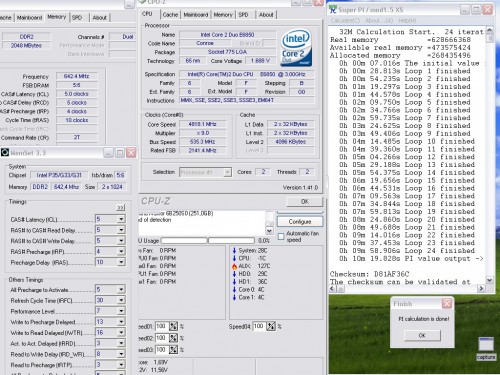Open the All Precharge to Activate dropdown

pos(121,289)
